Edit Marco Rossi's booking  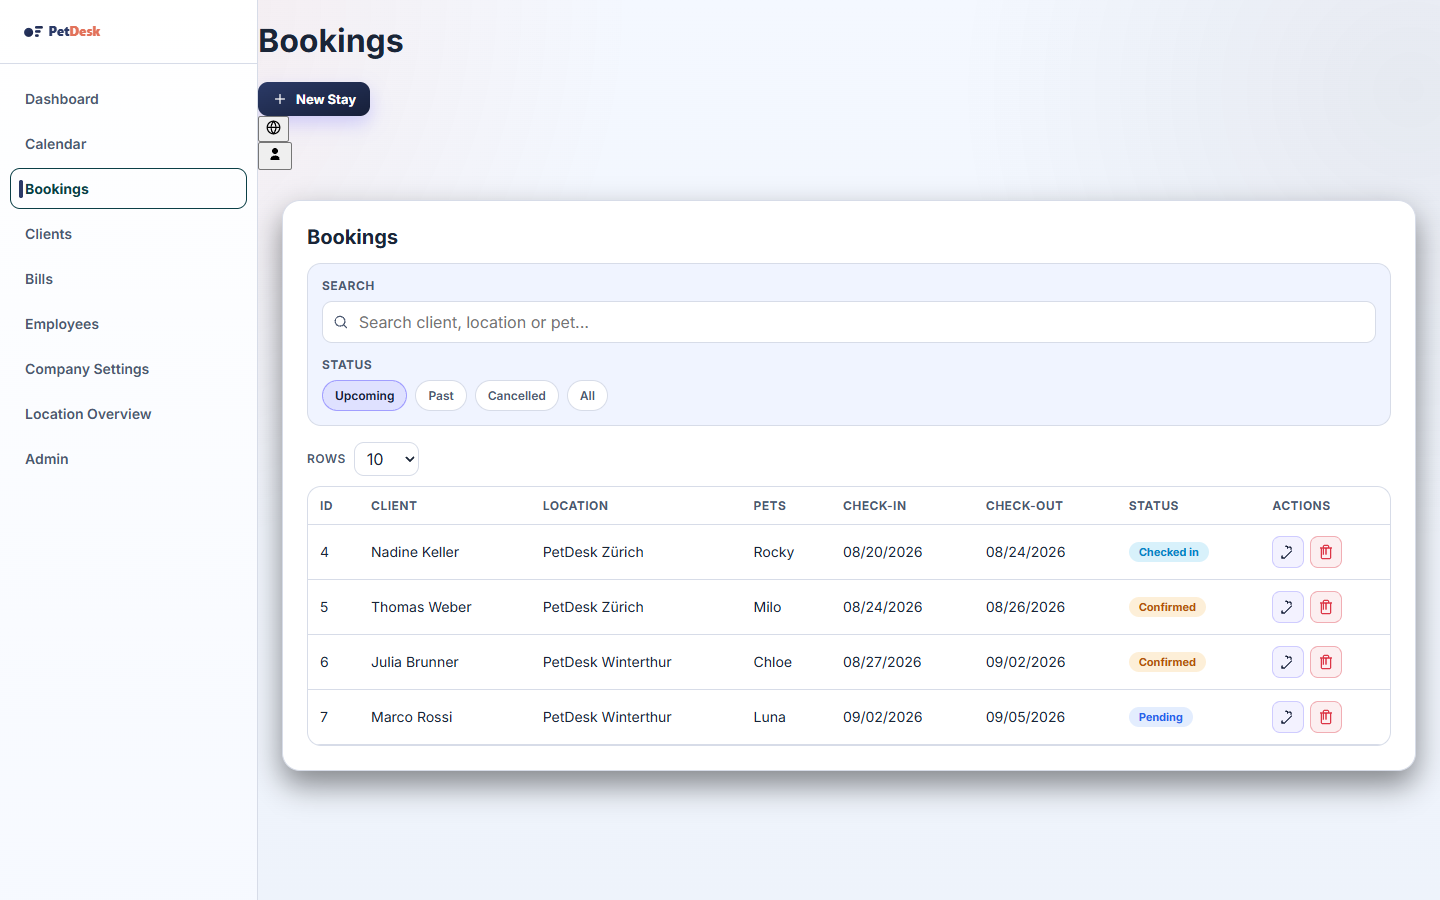1287,717
